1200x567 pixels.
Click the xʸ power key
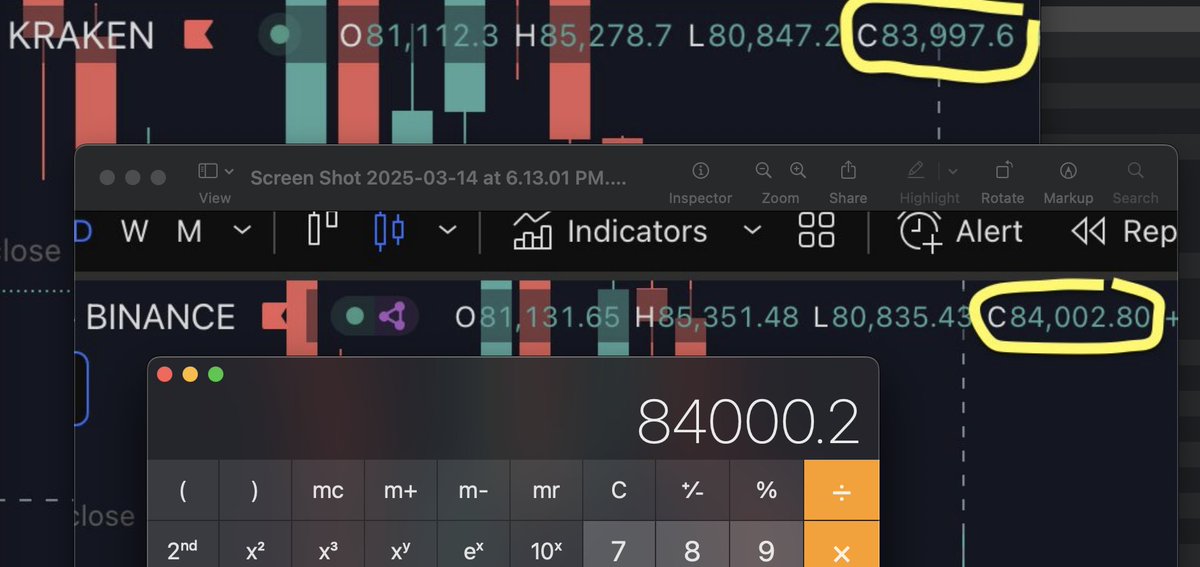click(x=401, y=545)
